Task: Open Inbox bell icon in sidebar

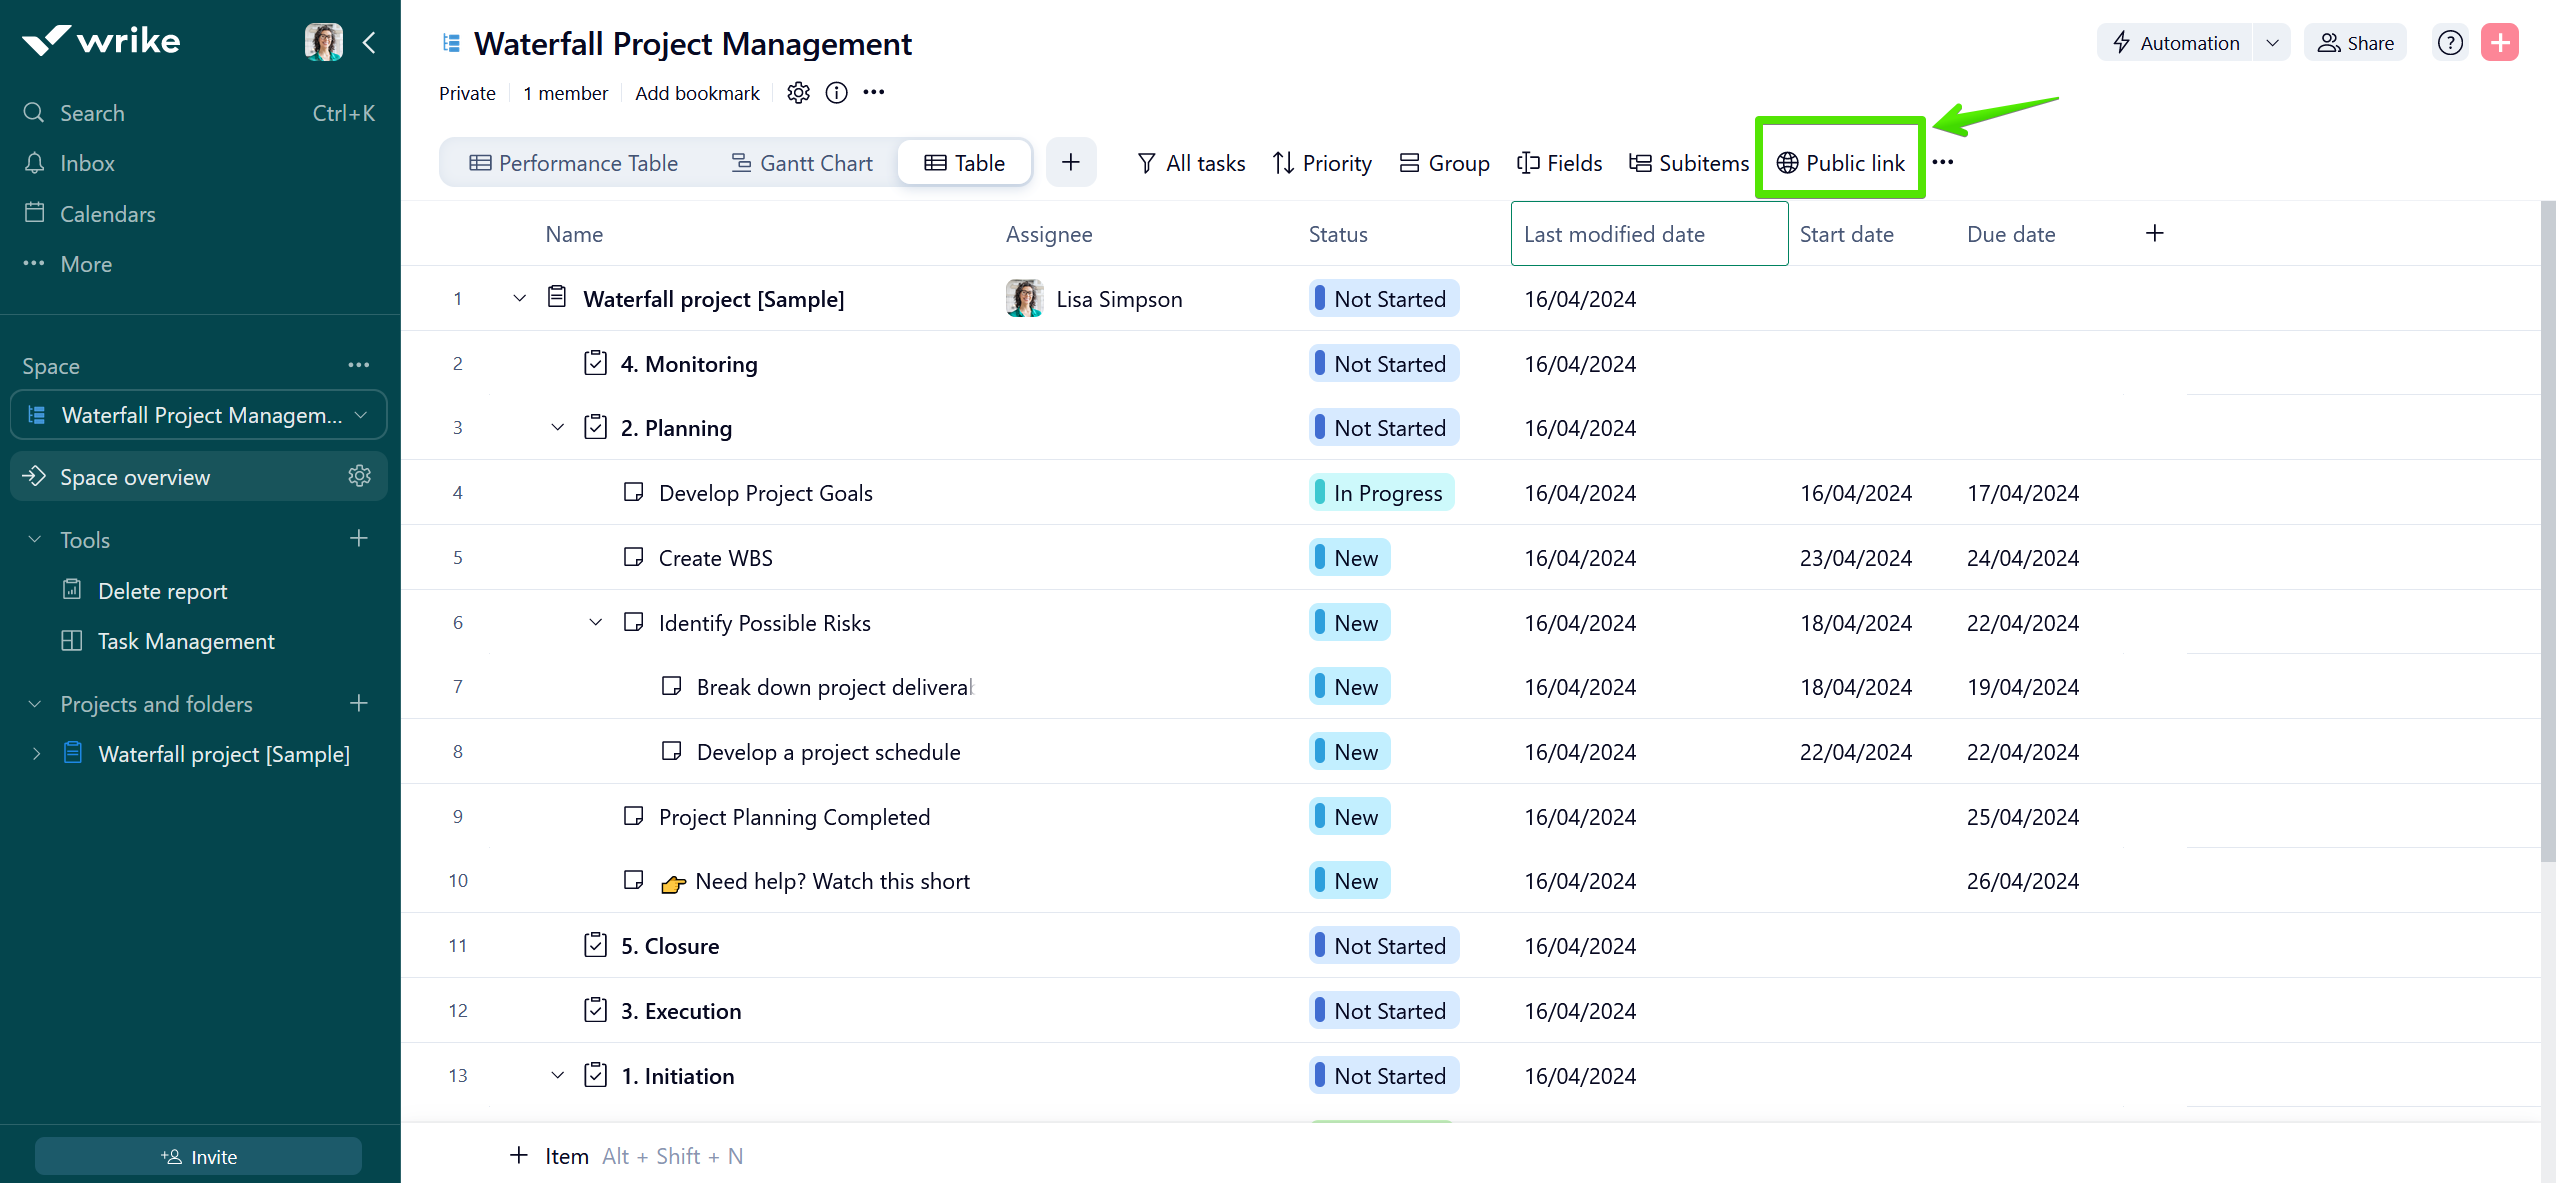Action: (35, 163)
